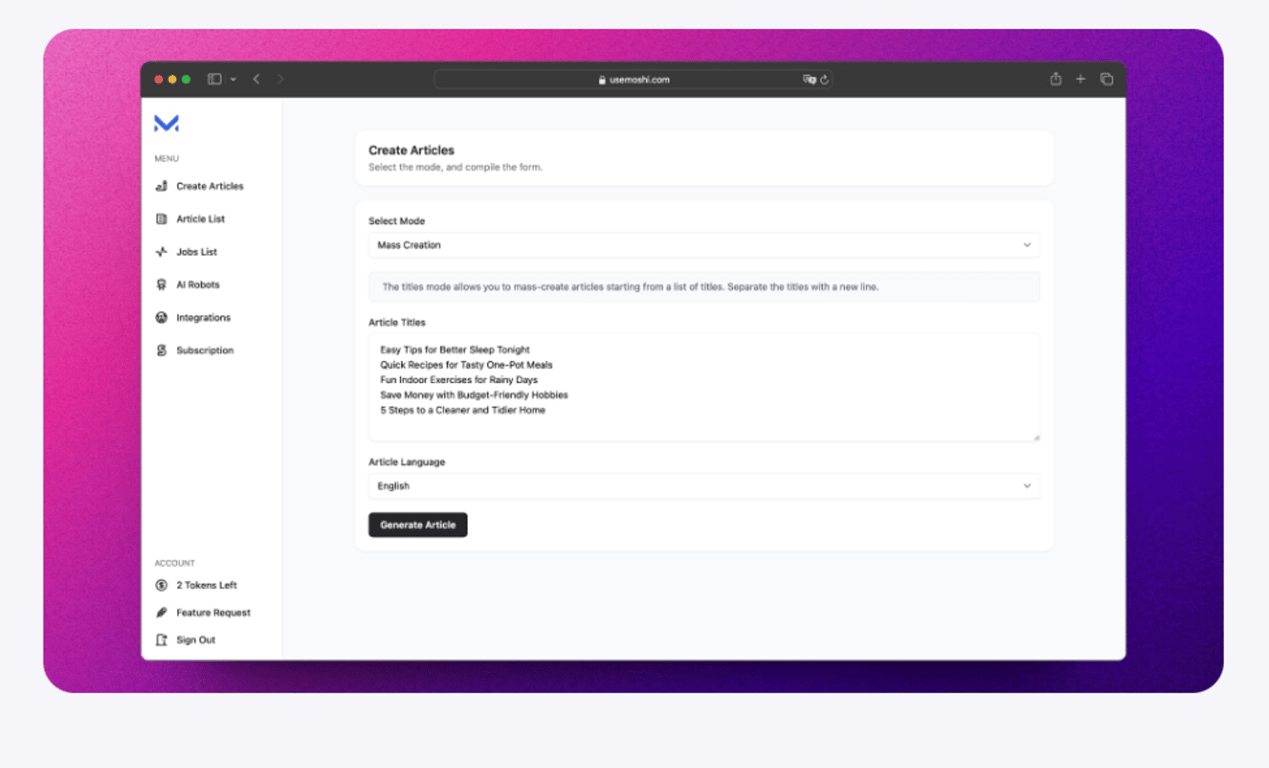Click the Subscription dollar icon
Viewport: 1269px width, 768px height.
[161, 351]
